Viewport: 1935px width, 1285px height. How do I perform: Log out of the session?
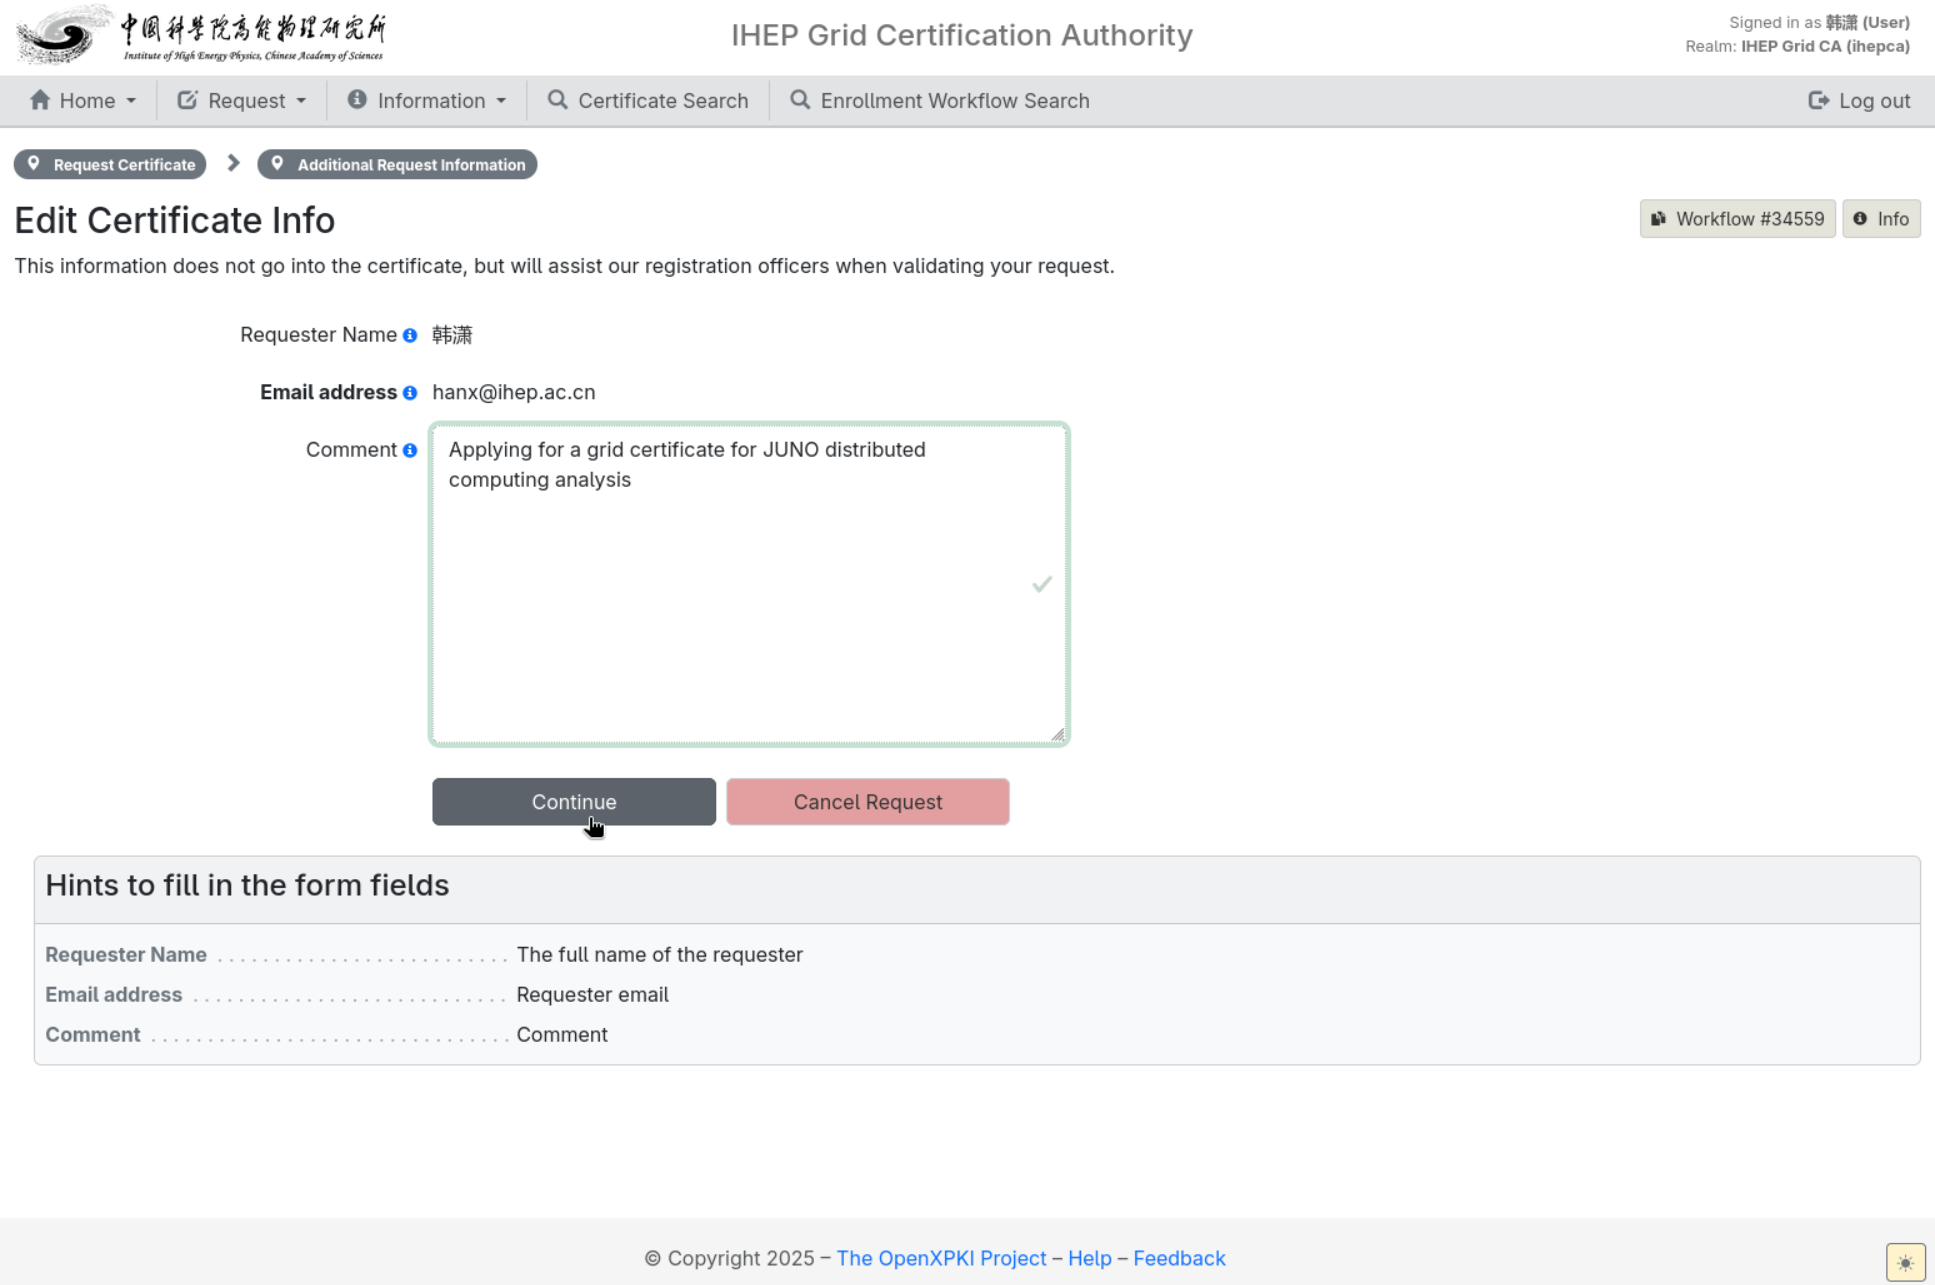(1859, 100)
